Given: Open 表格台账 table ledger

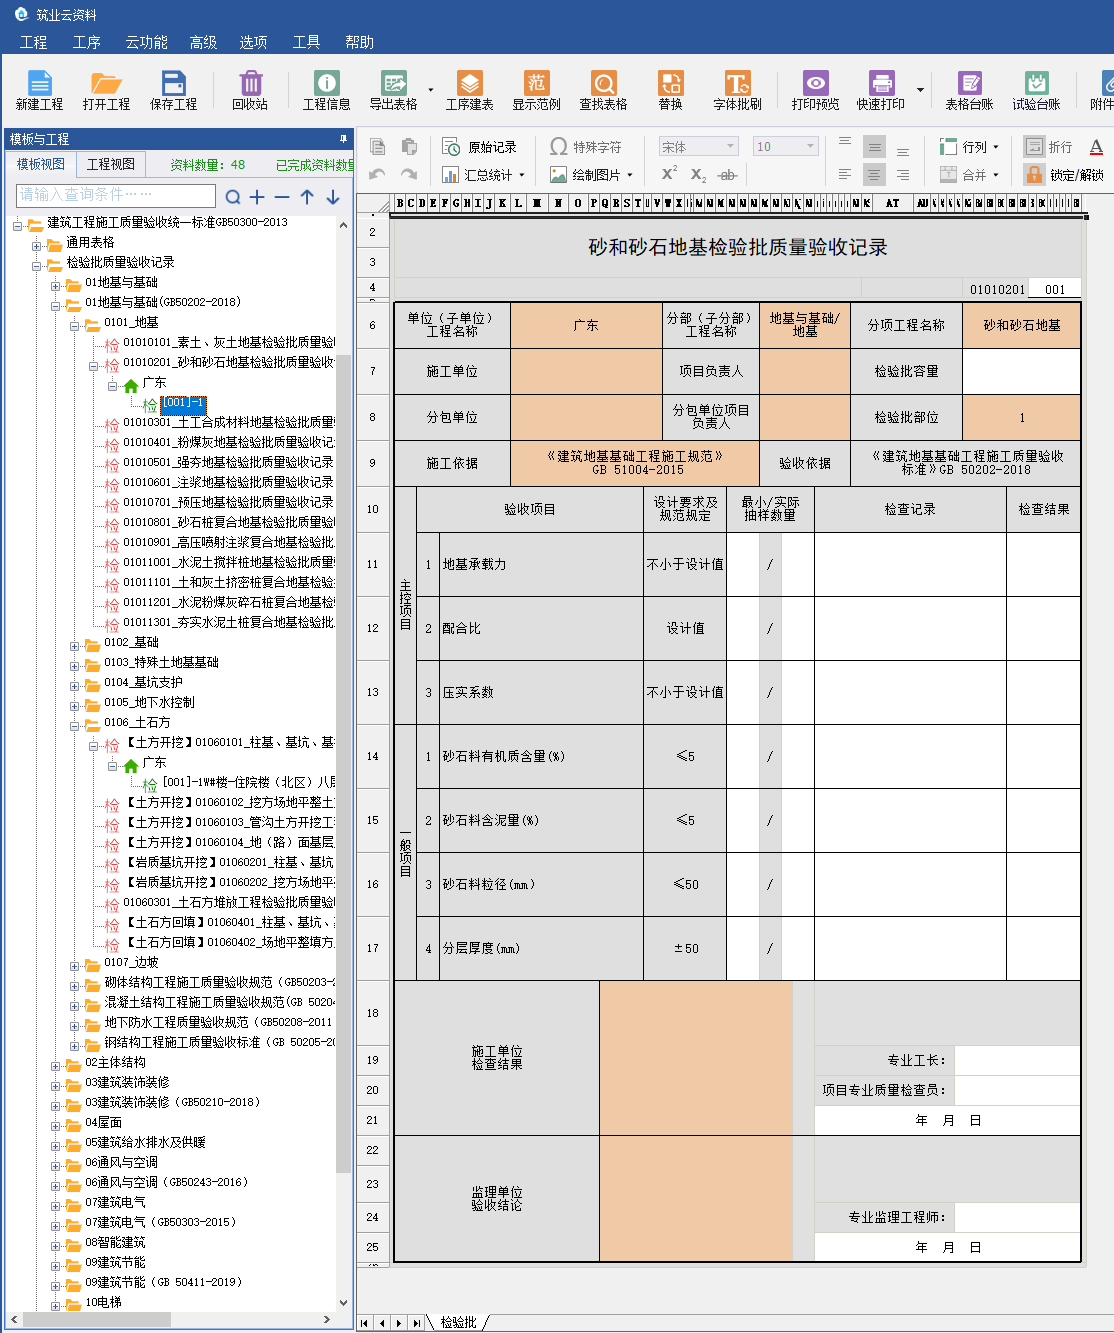Looking at the screenshot, I should [969, 90].
